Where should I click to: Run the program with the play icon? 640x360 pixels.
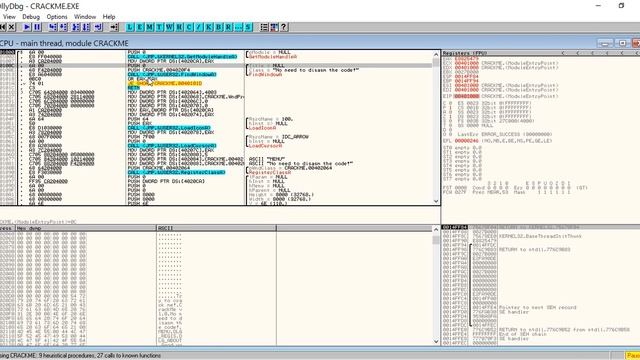click(x=27, y=27)
